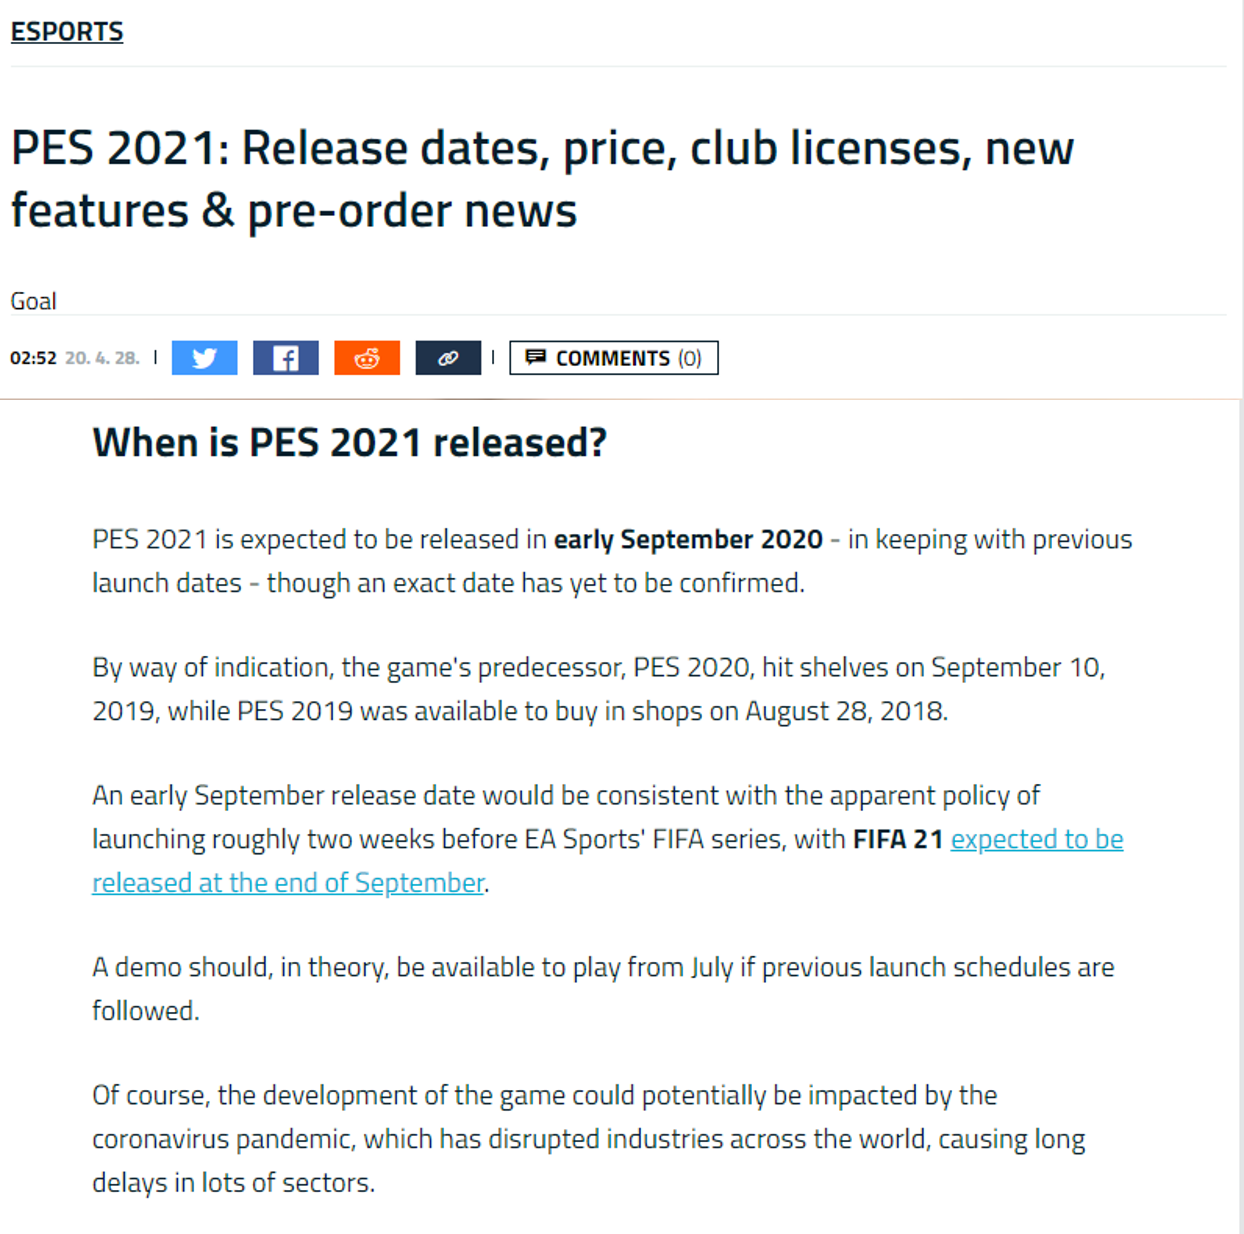The image size is (1244, 1234).
Task: Open the COMMENTS (0) button
Action: 614,358
